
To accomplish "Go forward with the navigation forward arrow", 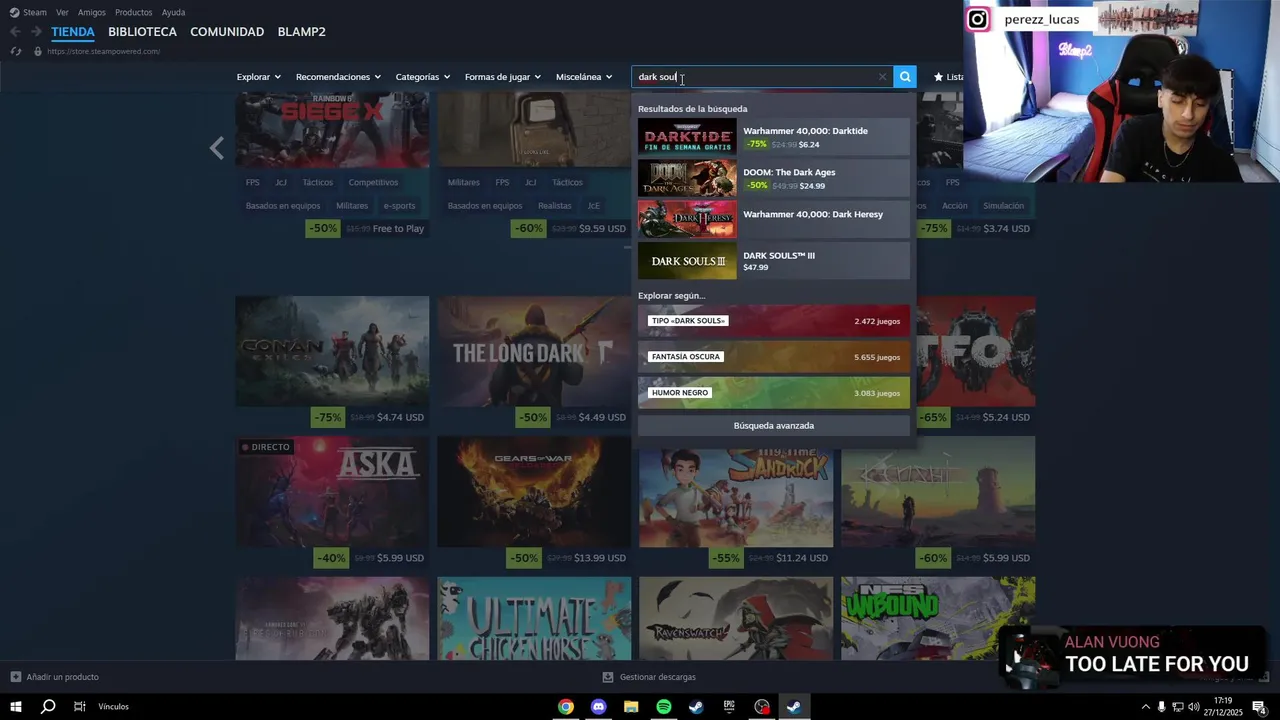I will 36,32.
